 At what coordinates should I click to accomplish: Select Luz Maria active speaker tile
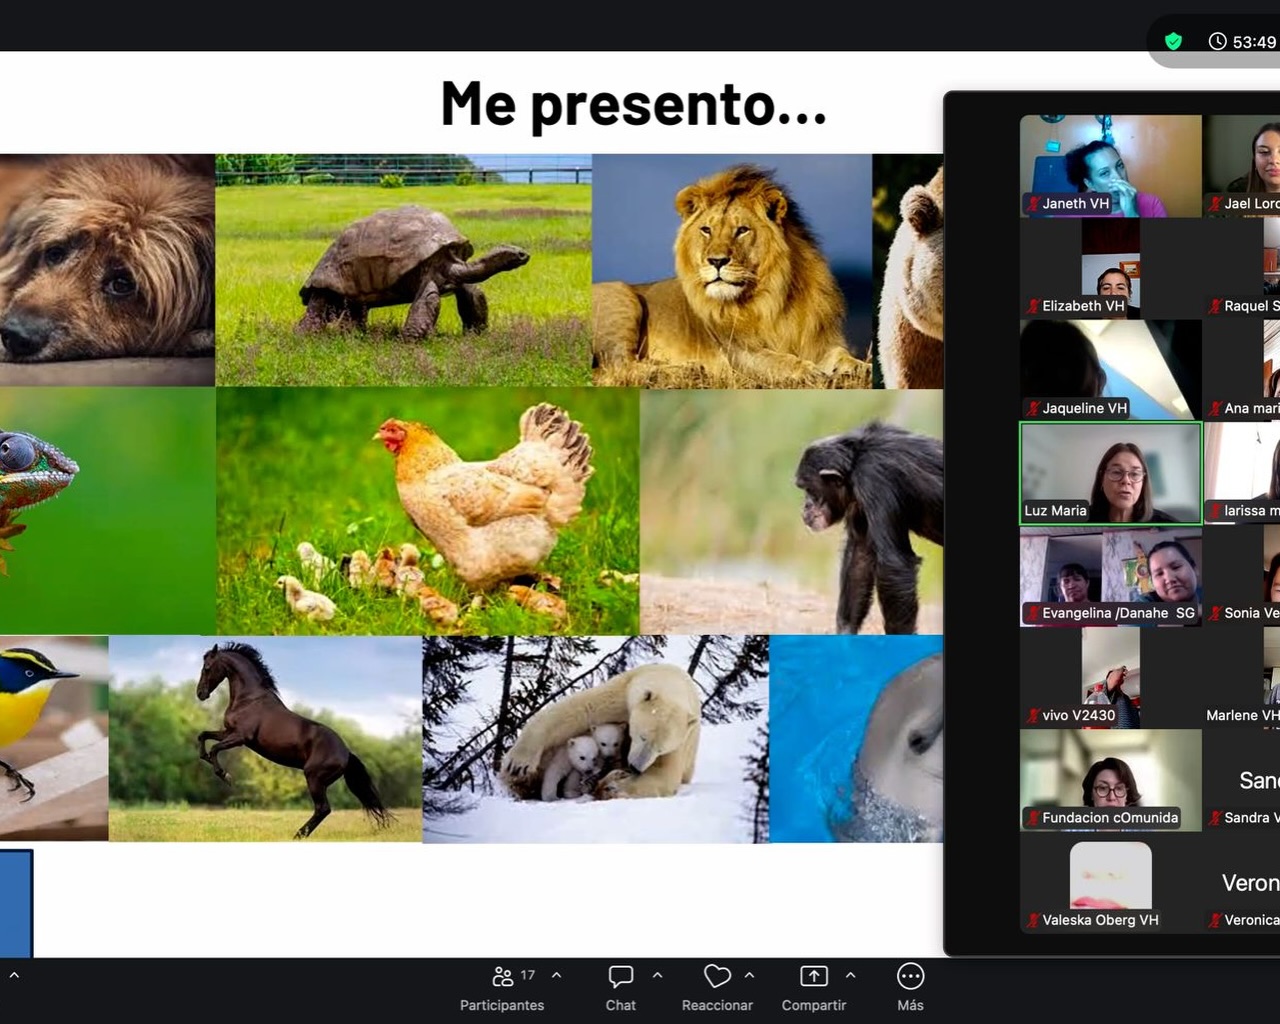coord(1110,473)
